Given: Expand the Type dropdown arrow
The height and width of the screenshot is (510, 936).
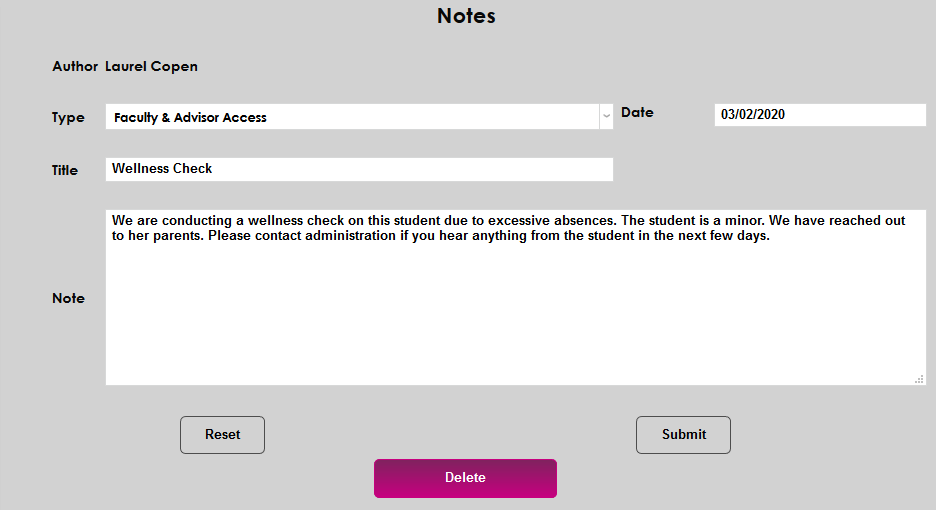Looking at the screenshot, I should [x=606, y=117].
